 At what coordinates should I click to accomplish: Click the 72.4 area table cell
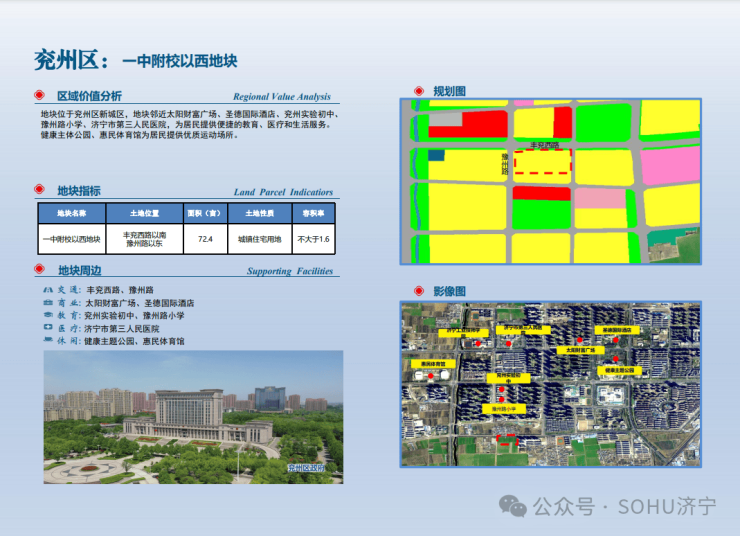pos(205,239)
